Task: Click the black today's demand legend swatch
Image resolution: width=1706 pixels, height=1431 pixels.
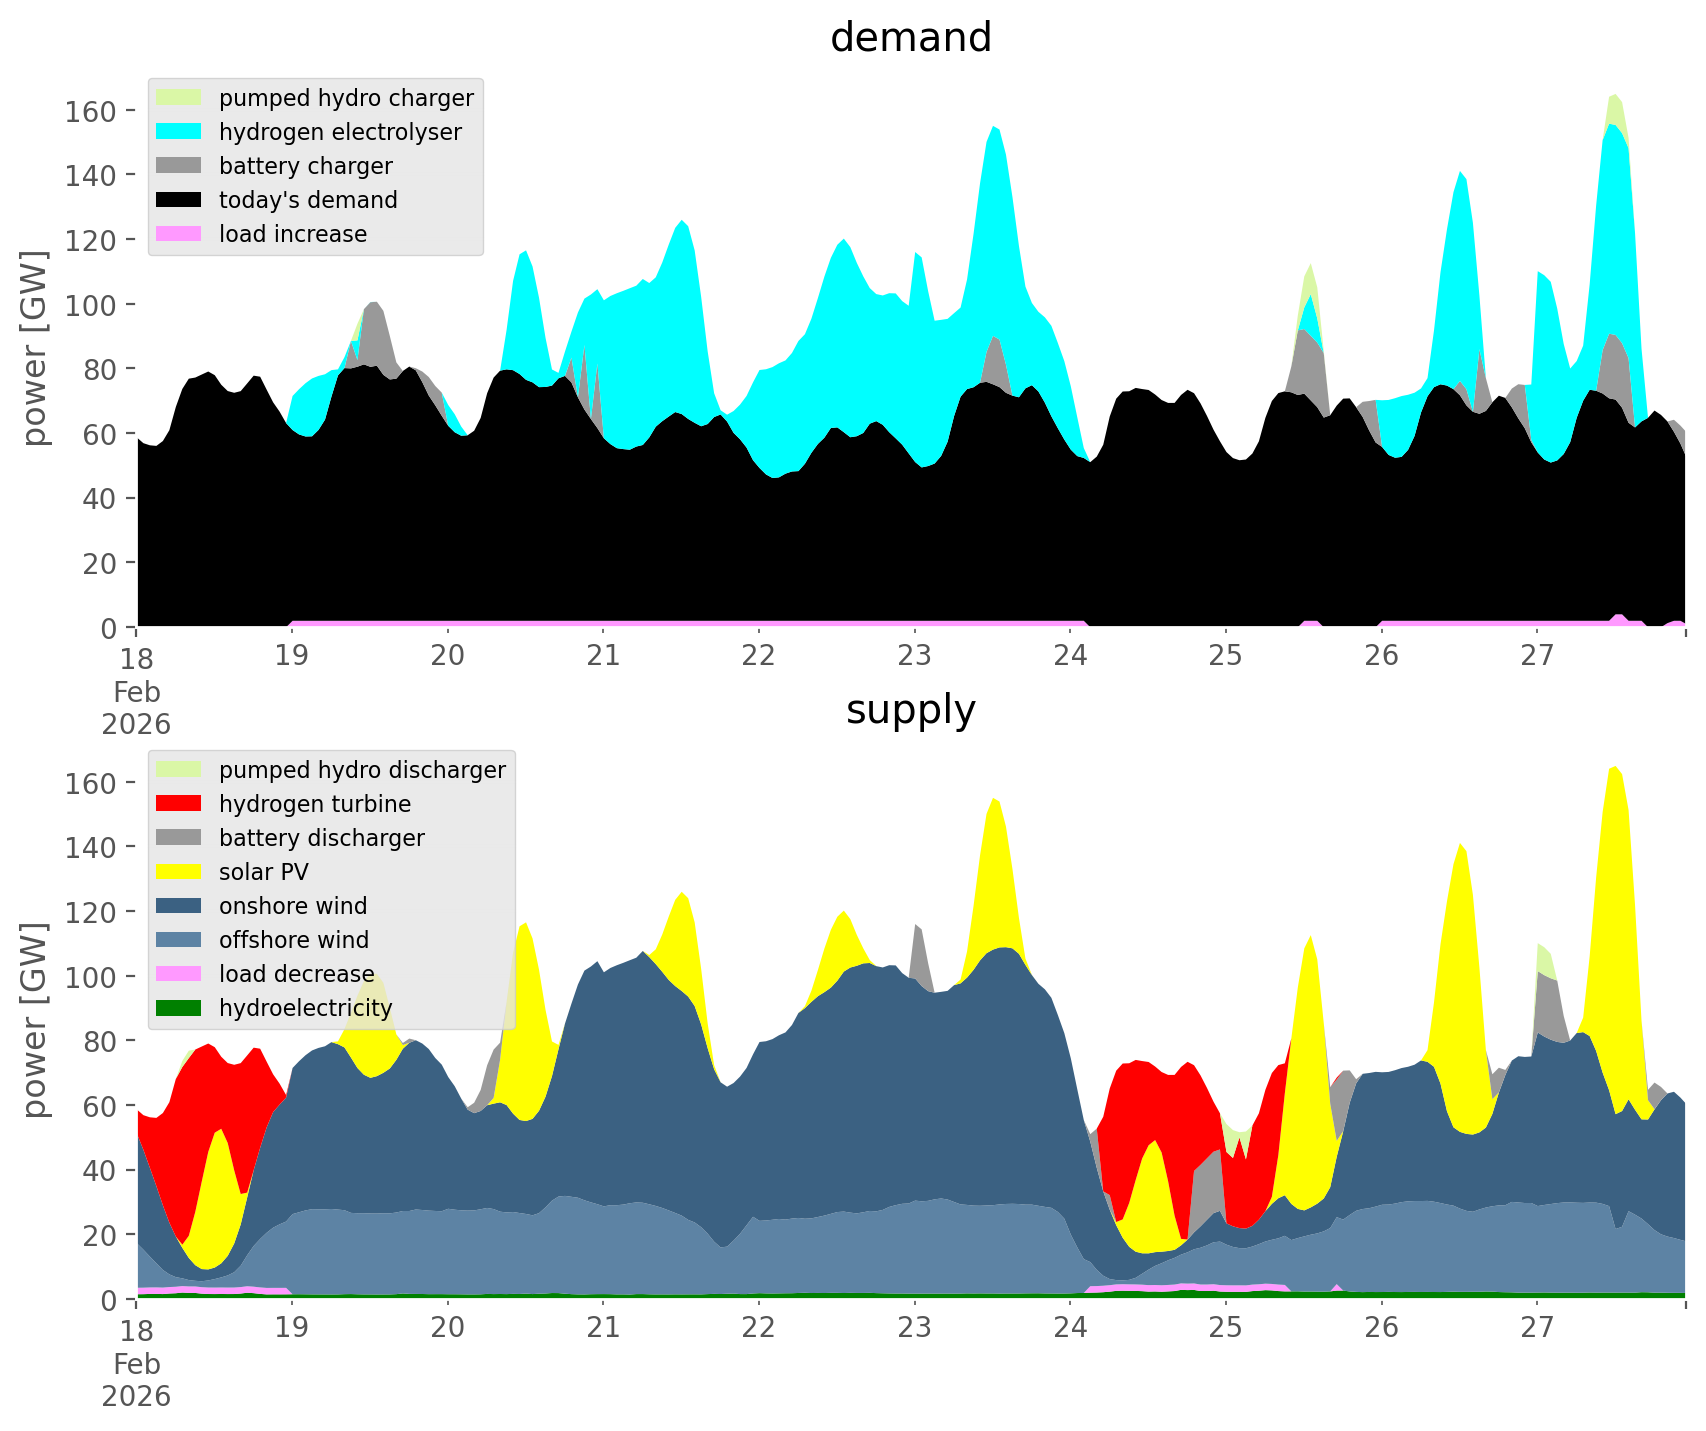Action: coord(179,200)
